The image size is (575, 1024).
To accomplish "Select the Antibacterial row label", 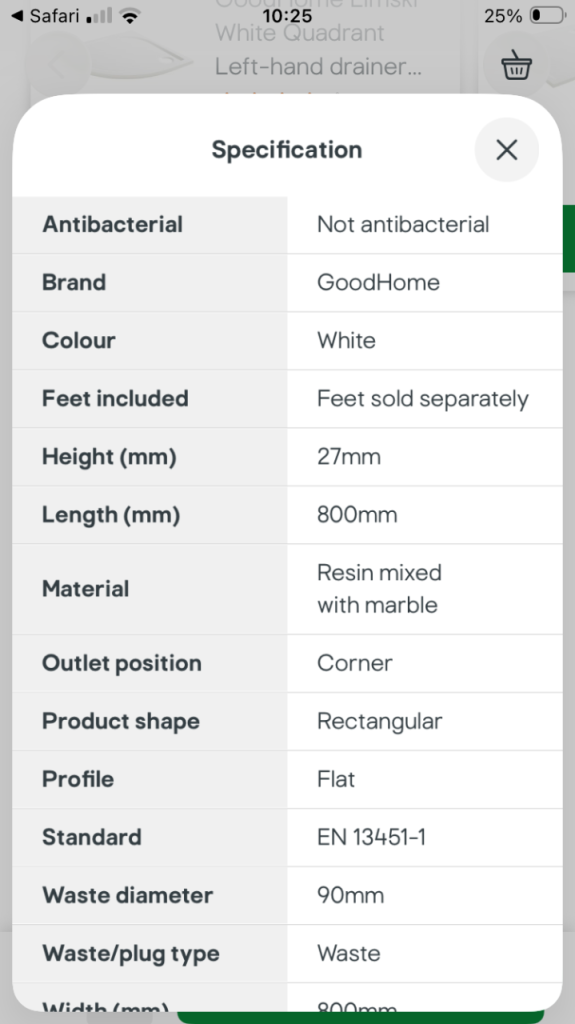I will [x=112, y=224].
